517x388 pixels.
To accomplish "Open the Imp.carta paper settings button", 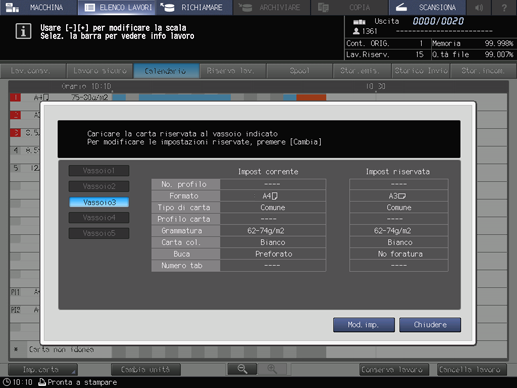I will point(43,370).
